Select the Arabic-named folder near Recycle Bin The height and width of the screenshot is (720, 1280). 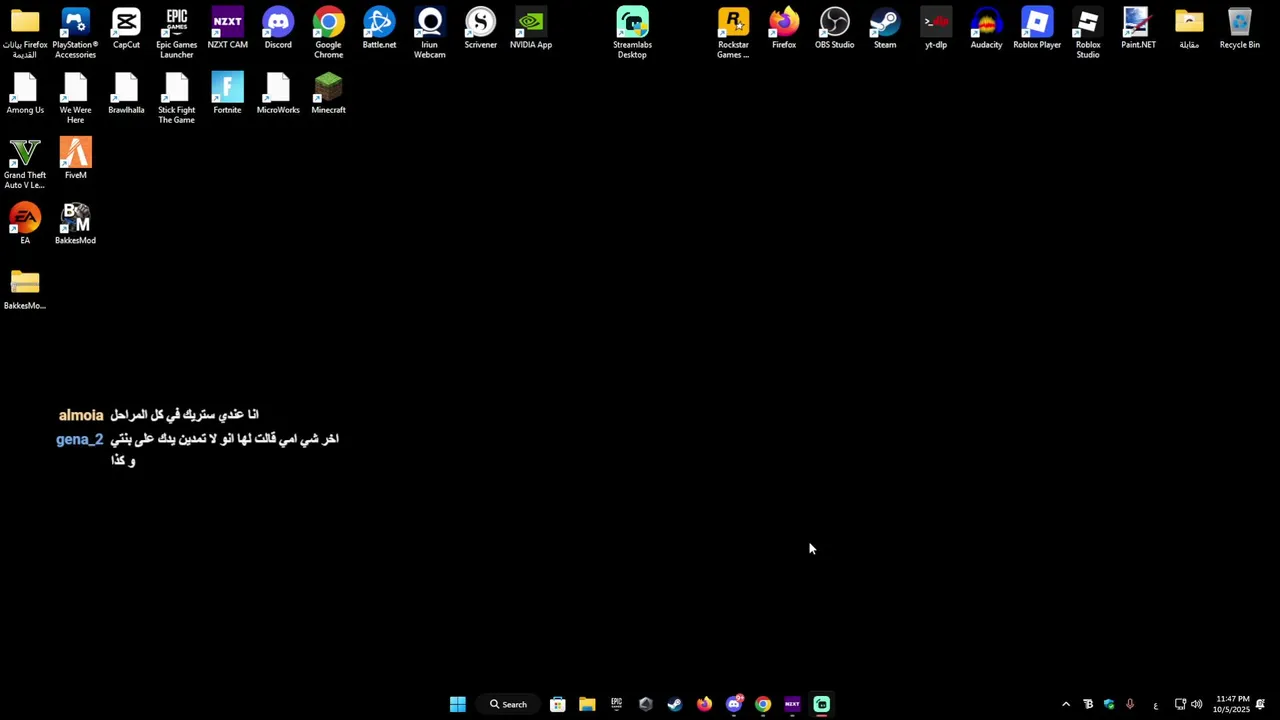point(1189,28)
